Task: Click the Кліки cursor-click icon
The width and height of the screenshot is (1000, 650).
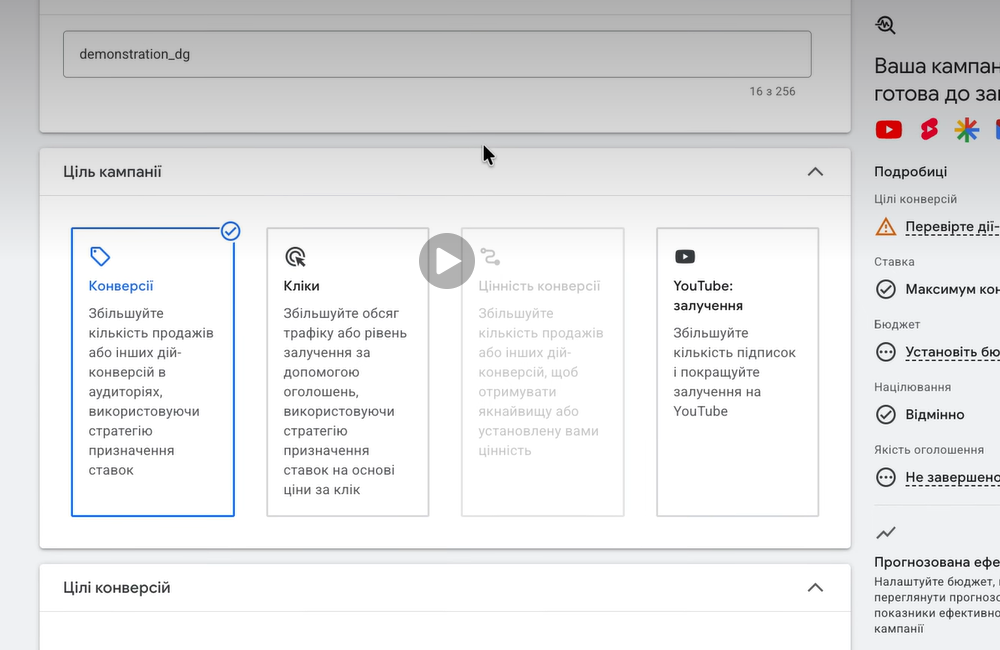Action: 295,256
